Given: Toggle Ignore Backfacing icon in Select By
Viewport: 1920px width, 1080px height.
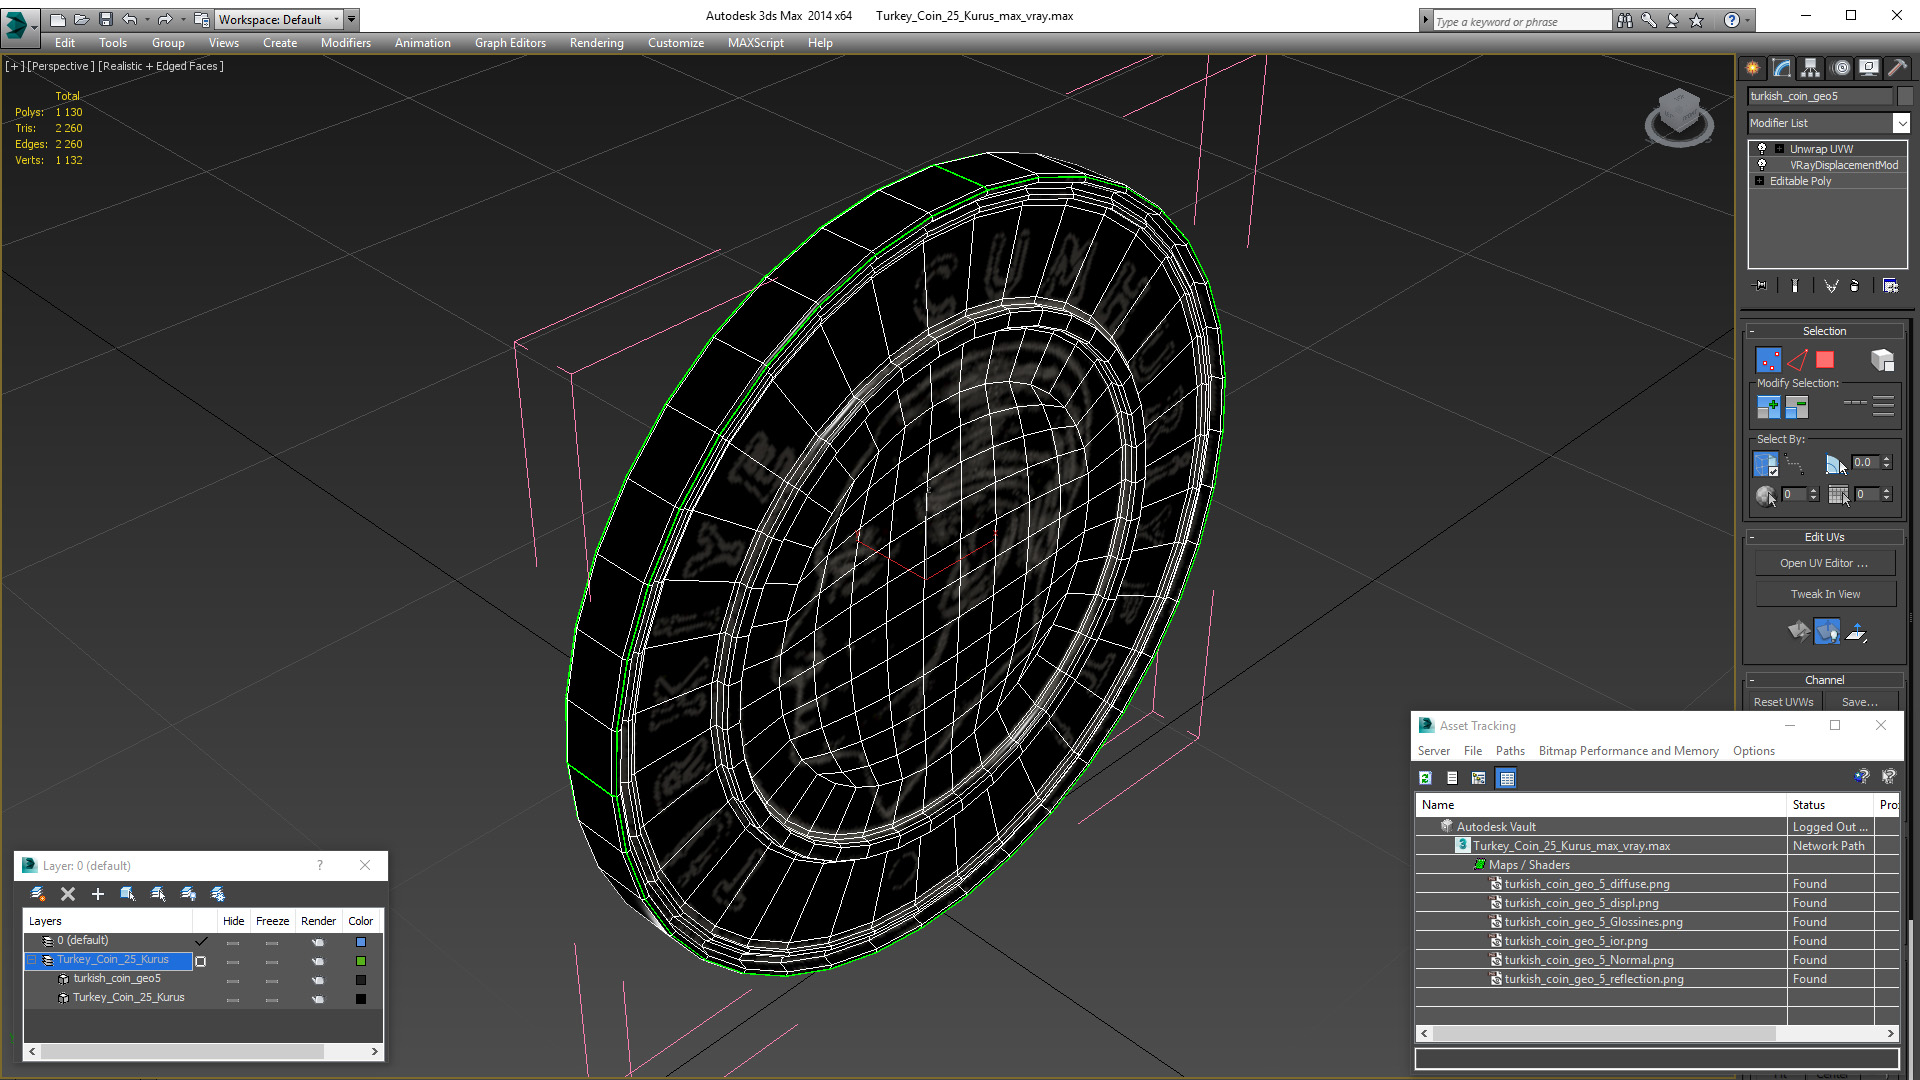Looking at the screenshot, I should pos(1766,464).
